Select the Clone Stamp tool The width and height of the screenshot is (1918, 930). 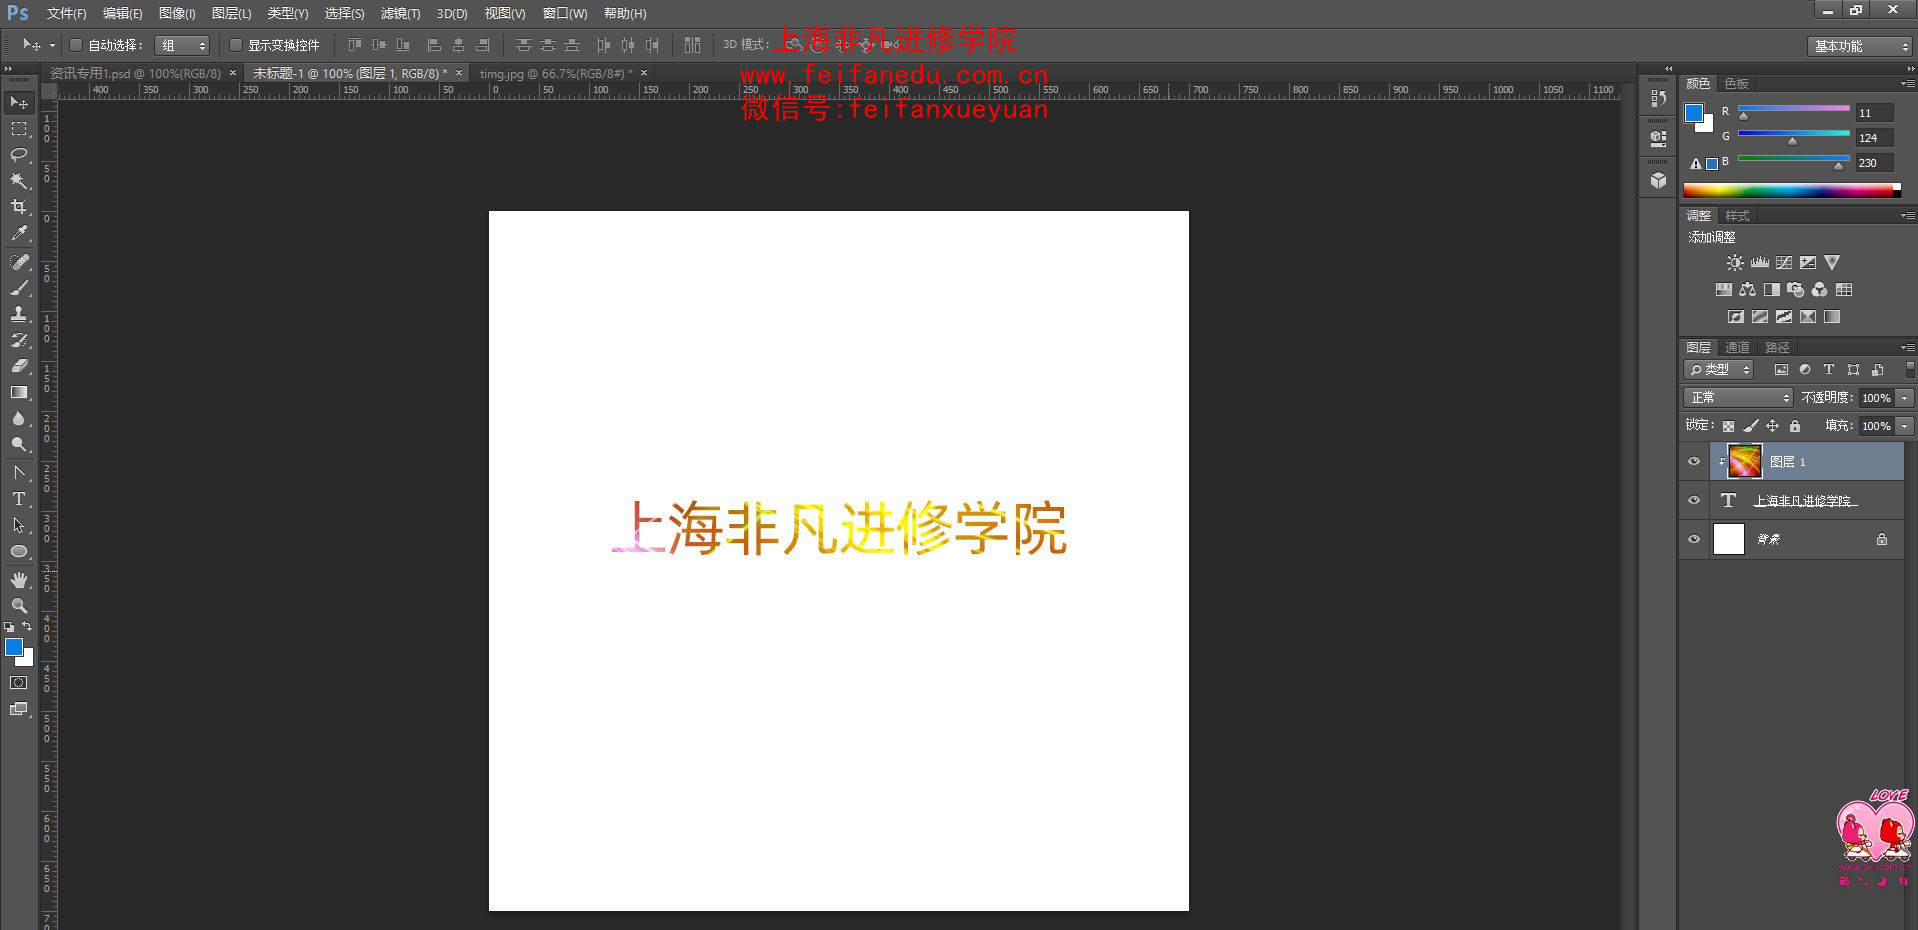pos(19,314)
